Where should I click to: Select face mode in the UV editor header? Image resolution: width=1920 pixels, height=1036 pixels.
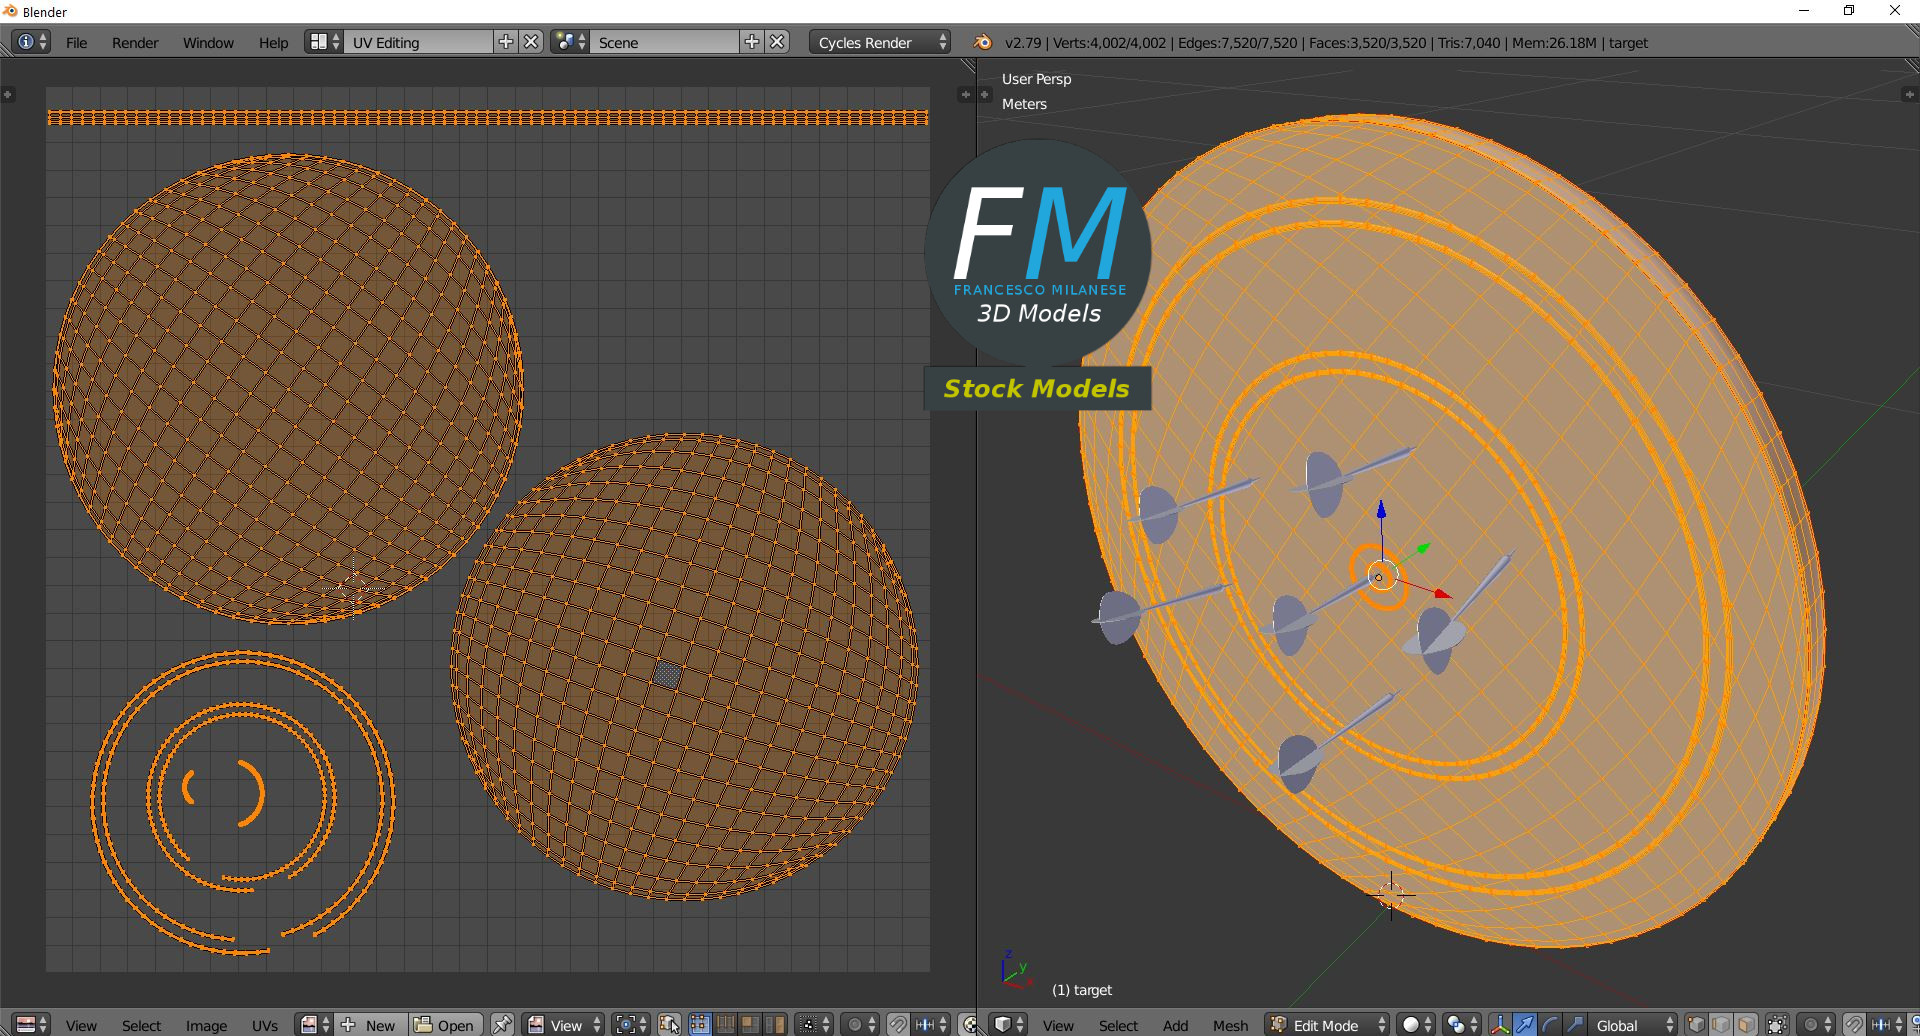point(750,1024)
